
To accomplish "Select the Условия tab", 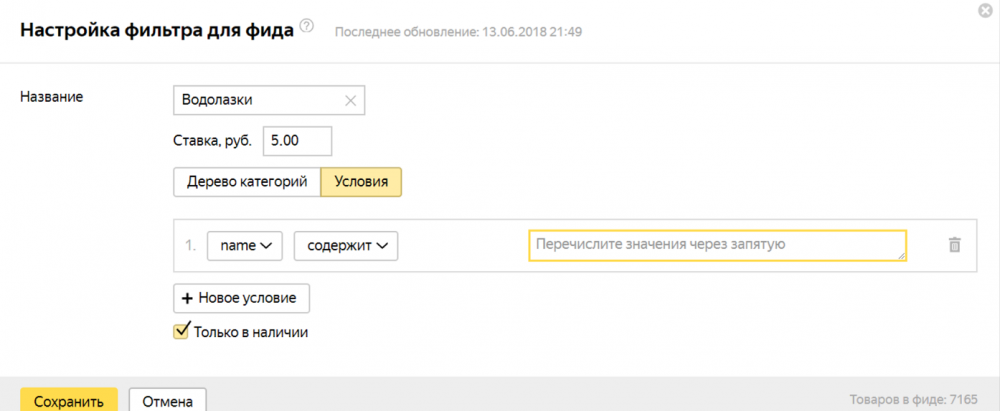I will [361, 182].
